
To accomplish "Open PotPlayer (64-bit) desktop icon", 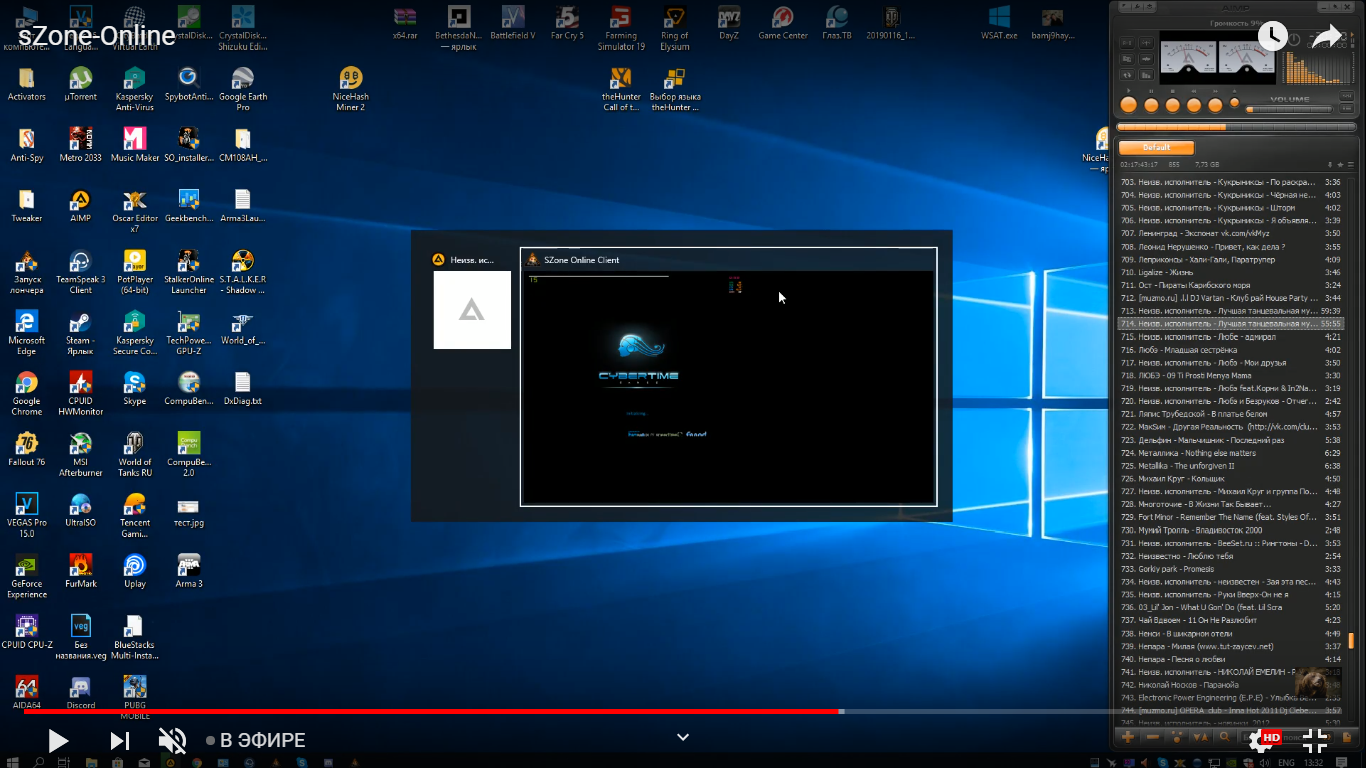I will [134, 272].
